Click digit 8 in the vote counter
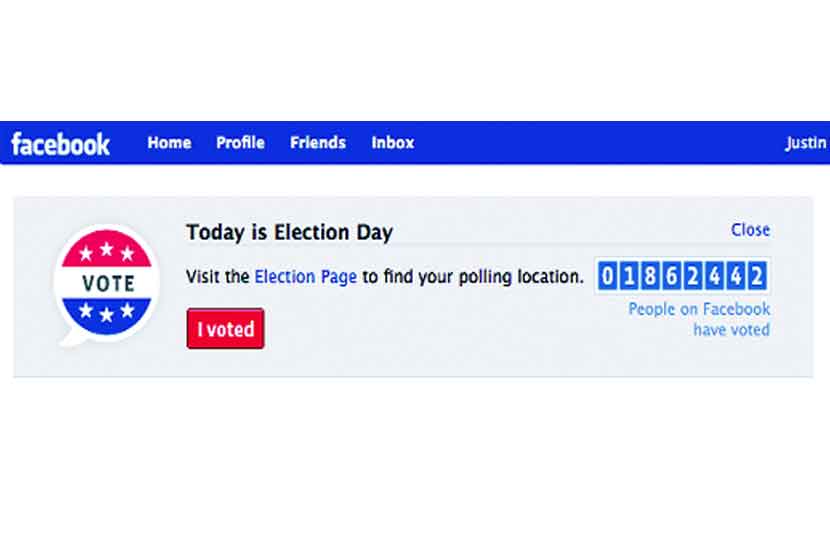This screenshot has height=553, width=830. (652, 276)
